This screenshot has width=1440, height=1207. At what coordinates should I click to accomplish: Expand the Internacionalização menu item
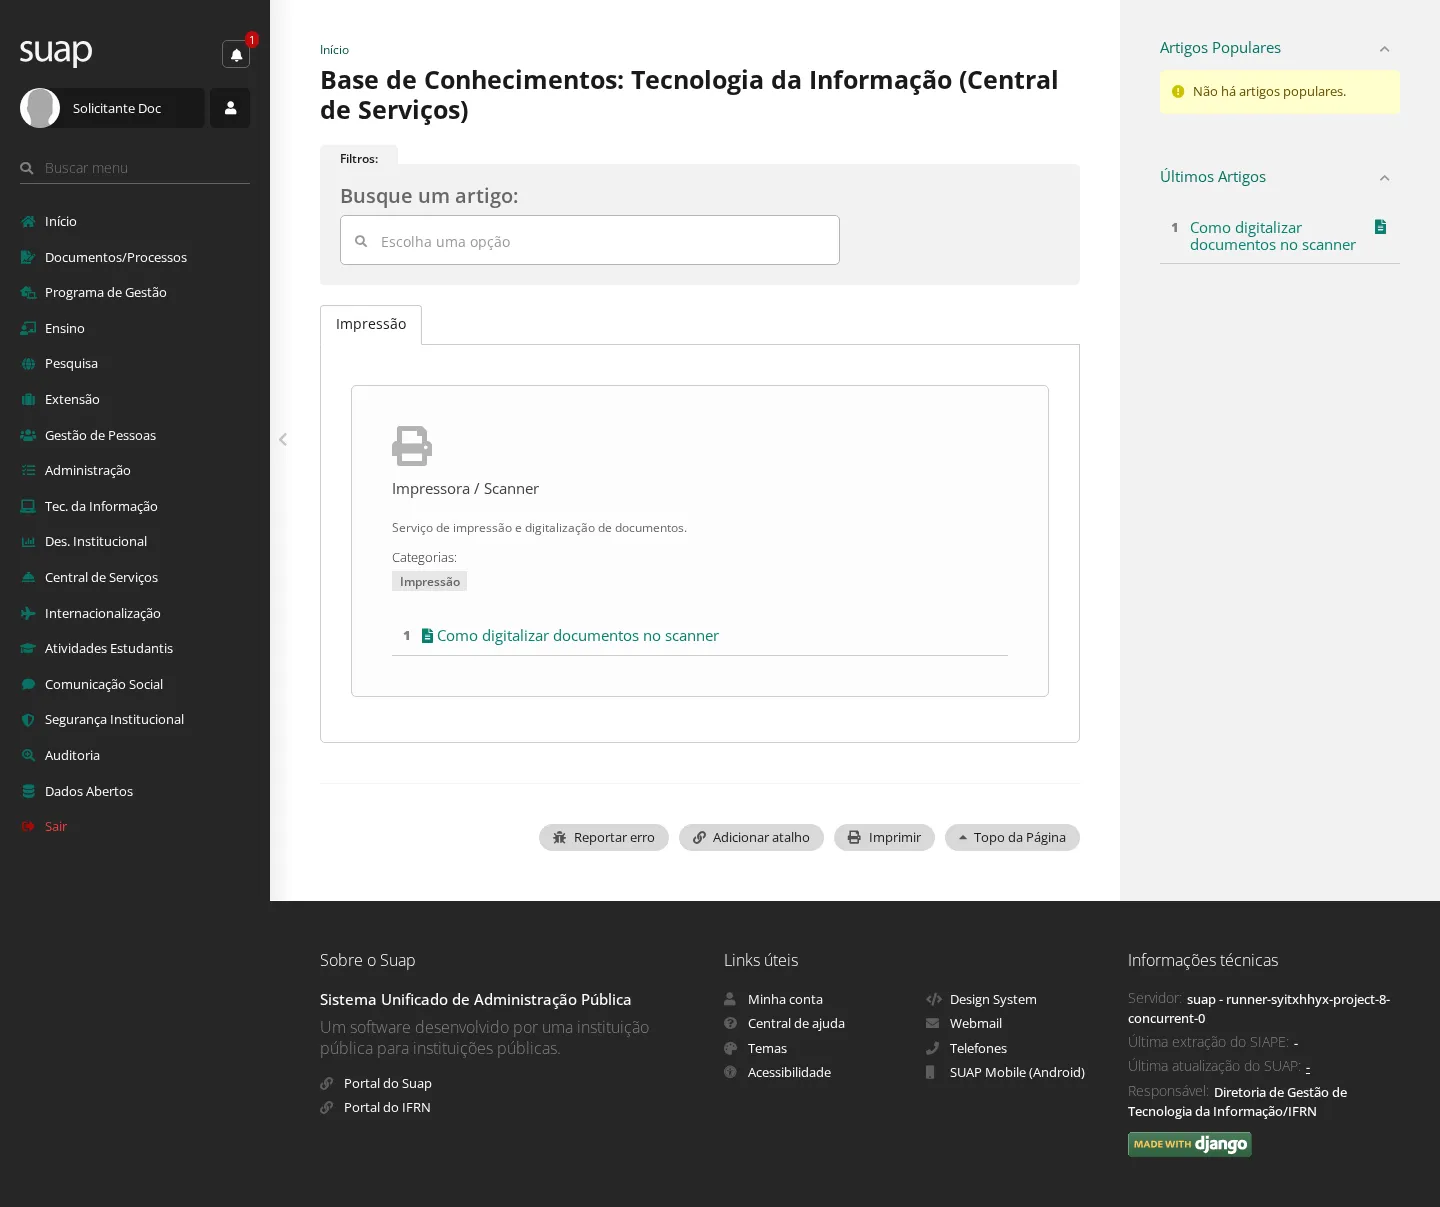coord(135,613)
